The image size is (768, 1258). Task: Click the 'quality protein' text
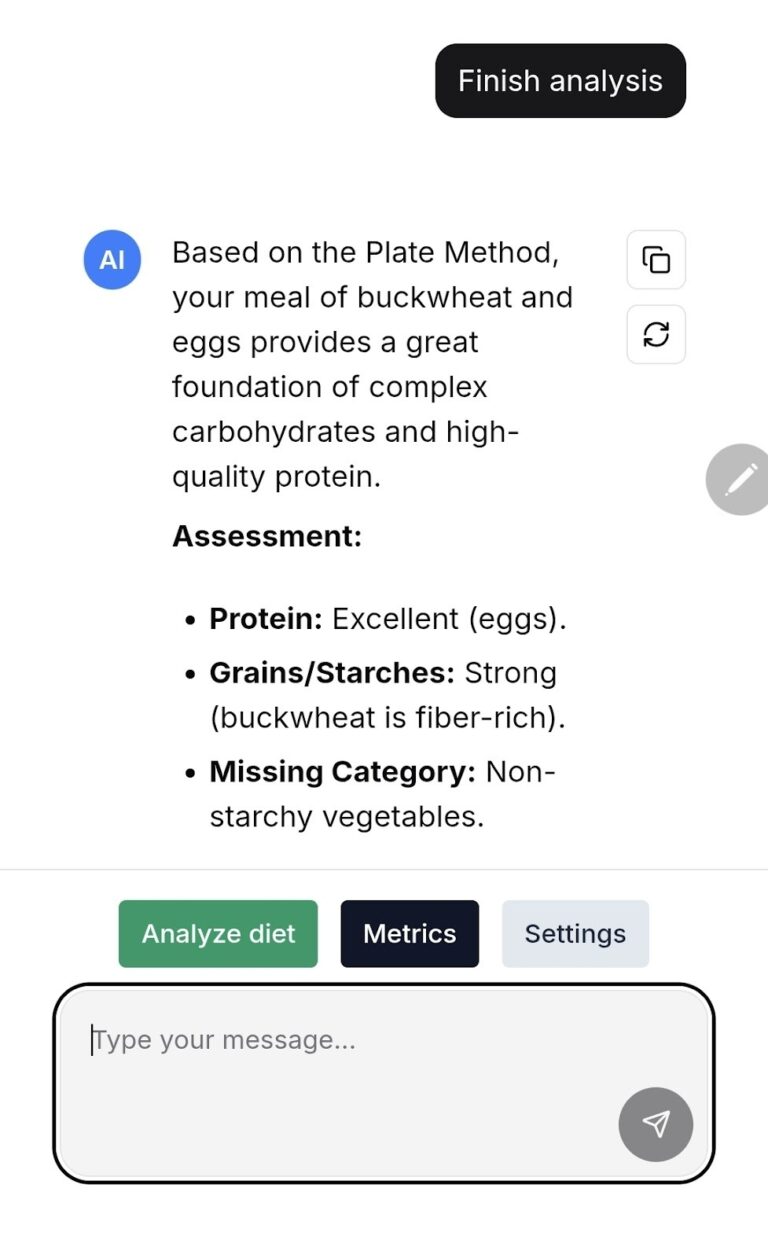(x=276, y=477)
